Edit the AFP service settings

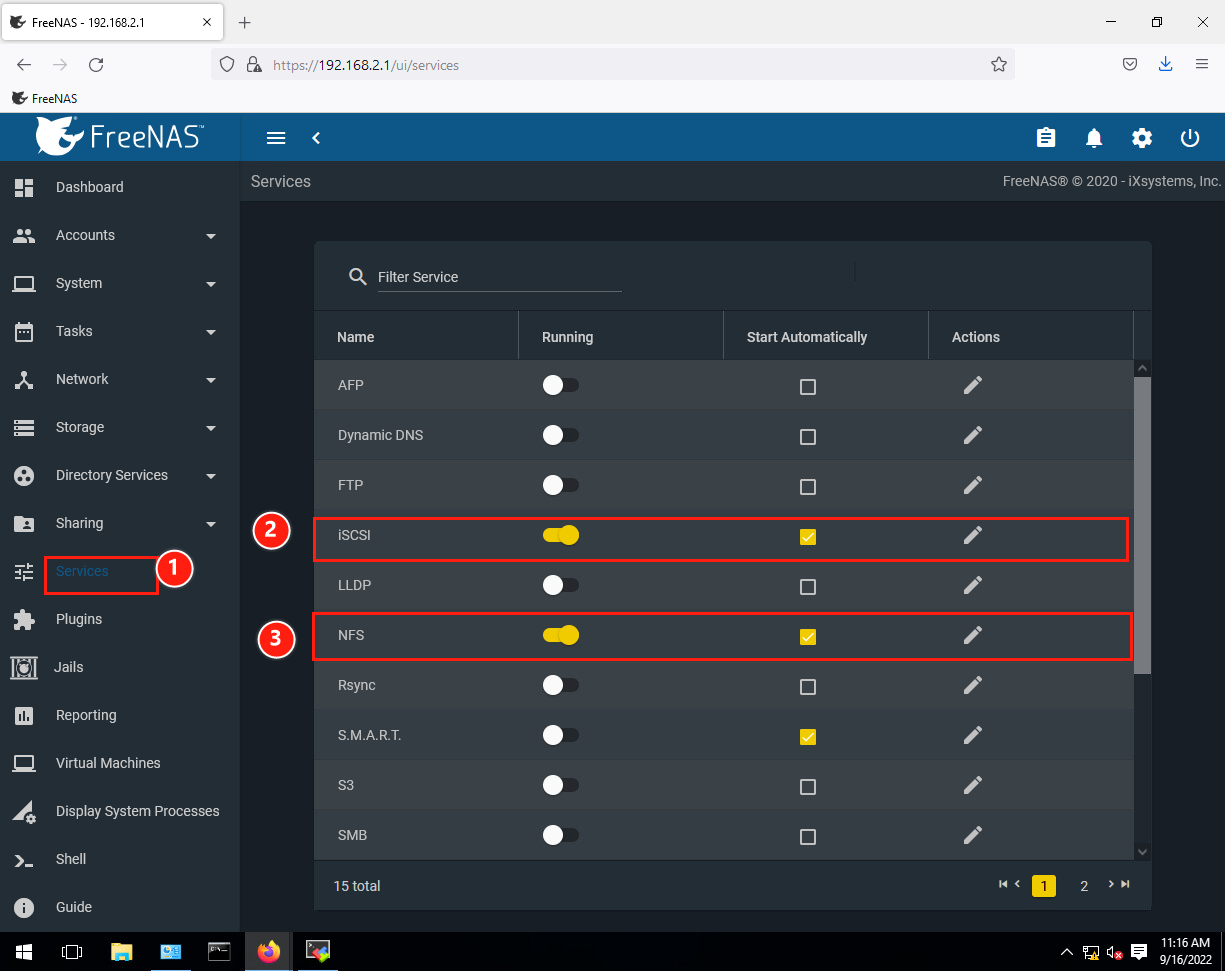pos(973,385)
